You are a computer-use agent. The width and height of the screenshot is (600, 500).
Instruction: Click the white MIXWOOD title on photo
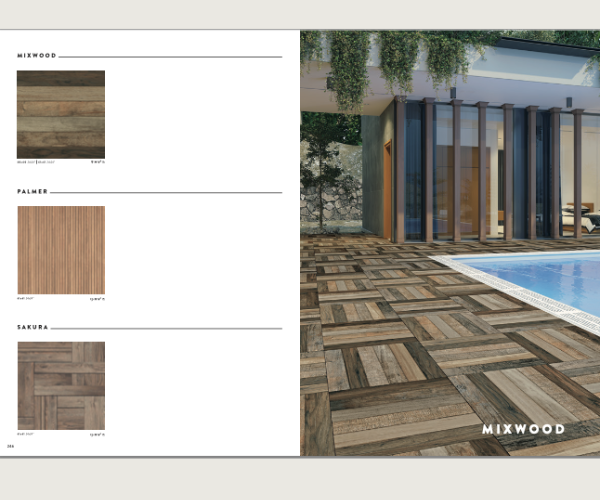[523, 429]
